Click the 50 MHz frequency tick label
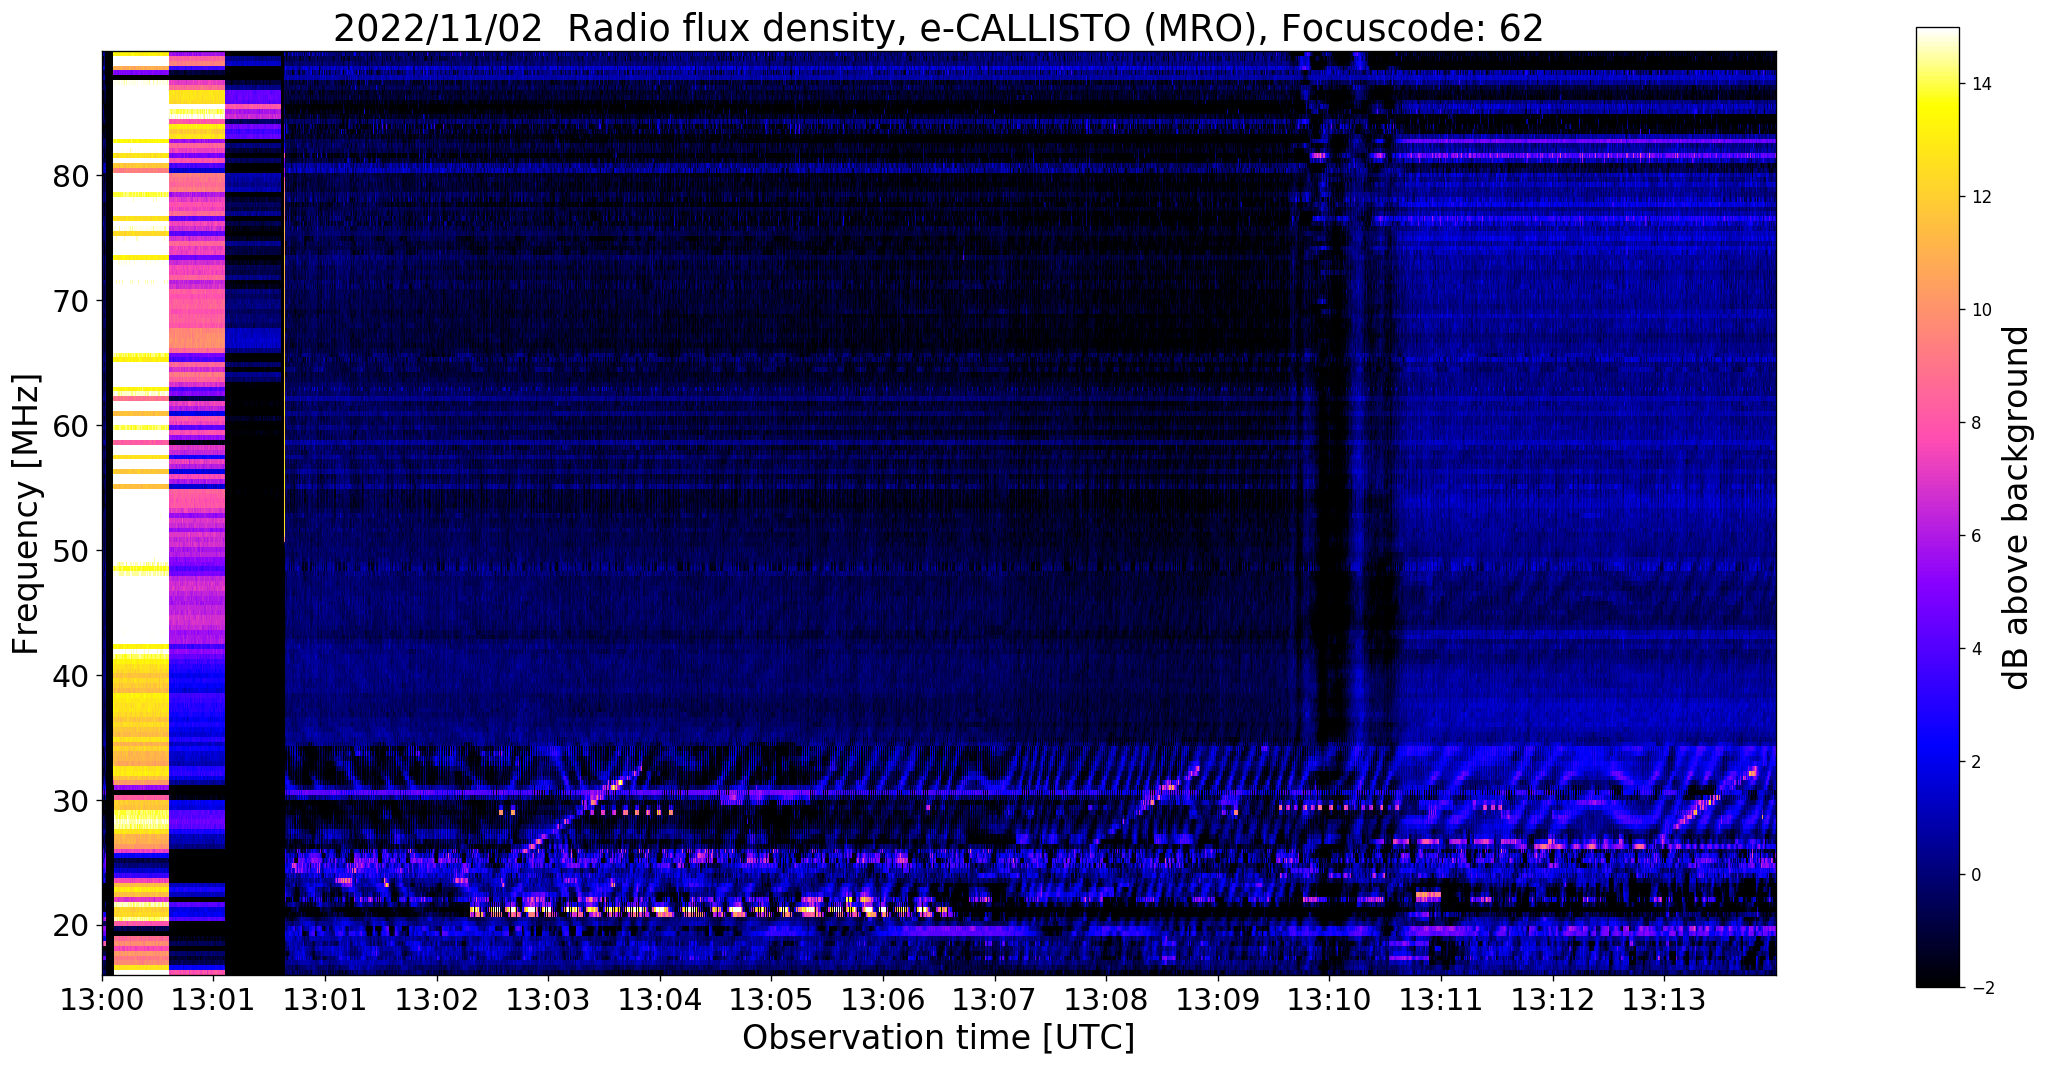2047x1067 pixels. pyautogui.click(x=71, y=552)
